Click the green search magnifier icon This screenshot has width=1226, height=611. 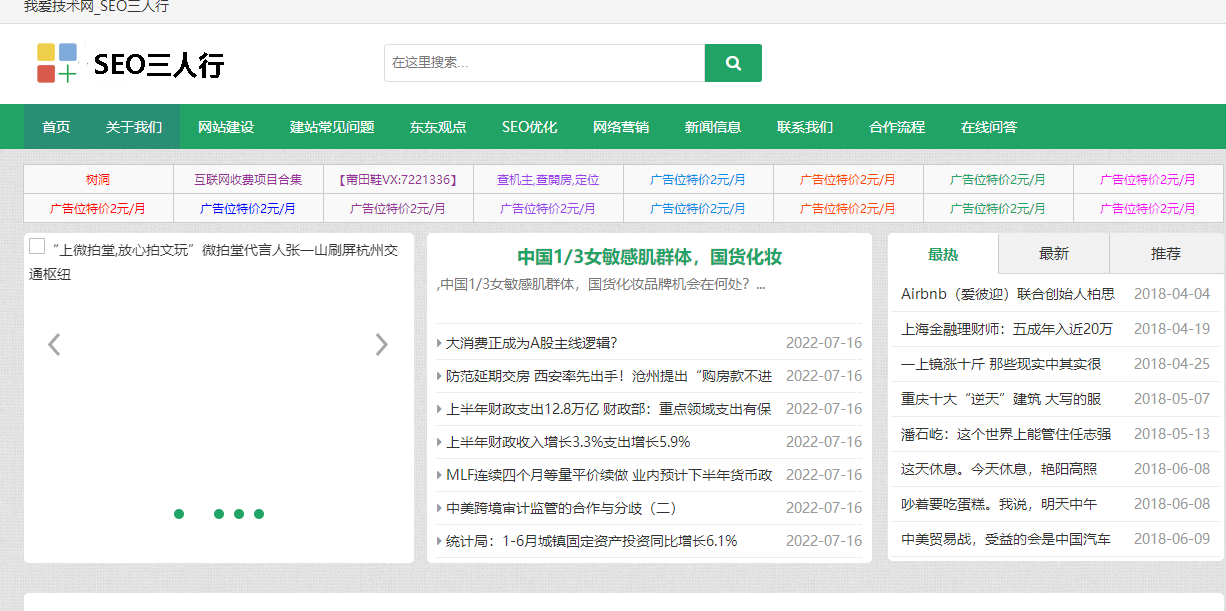point(733,62)
